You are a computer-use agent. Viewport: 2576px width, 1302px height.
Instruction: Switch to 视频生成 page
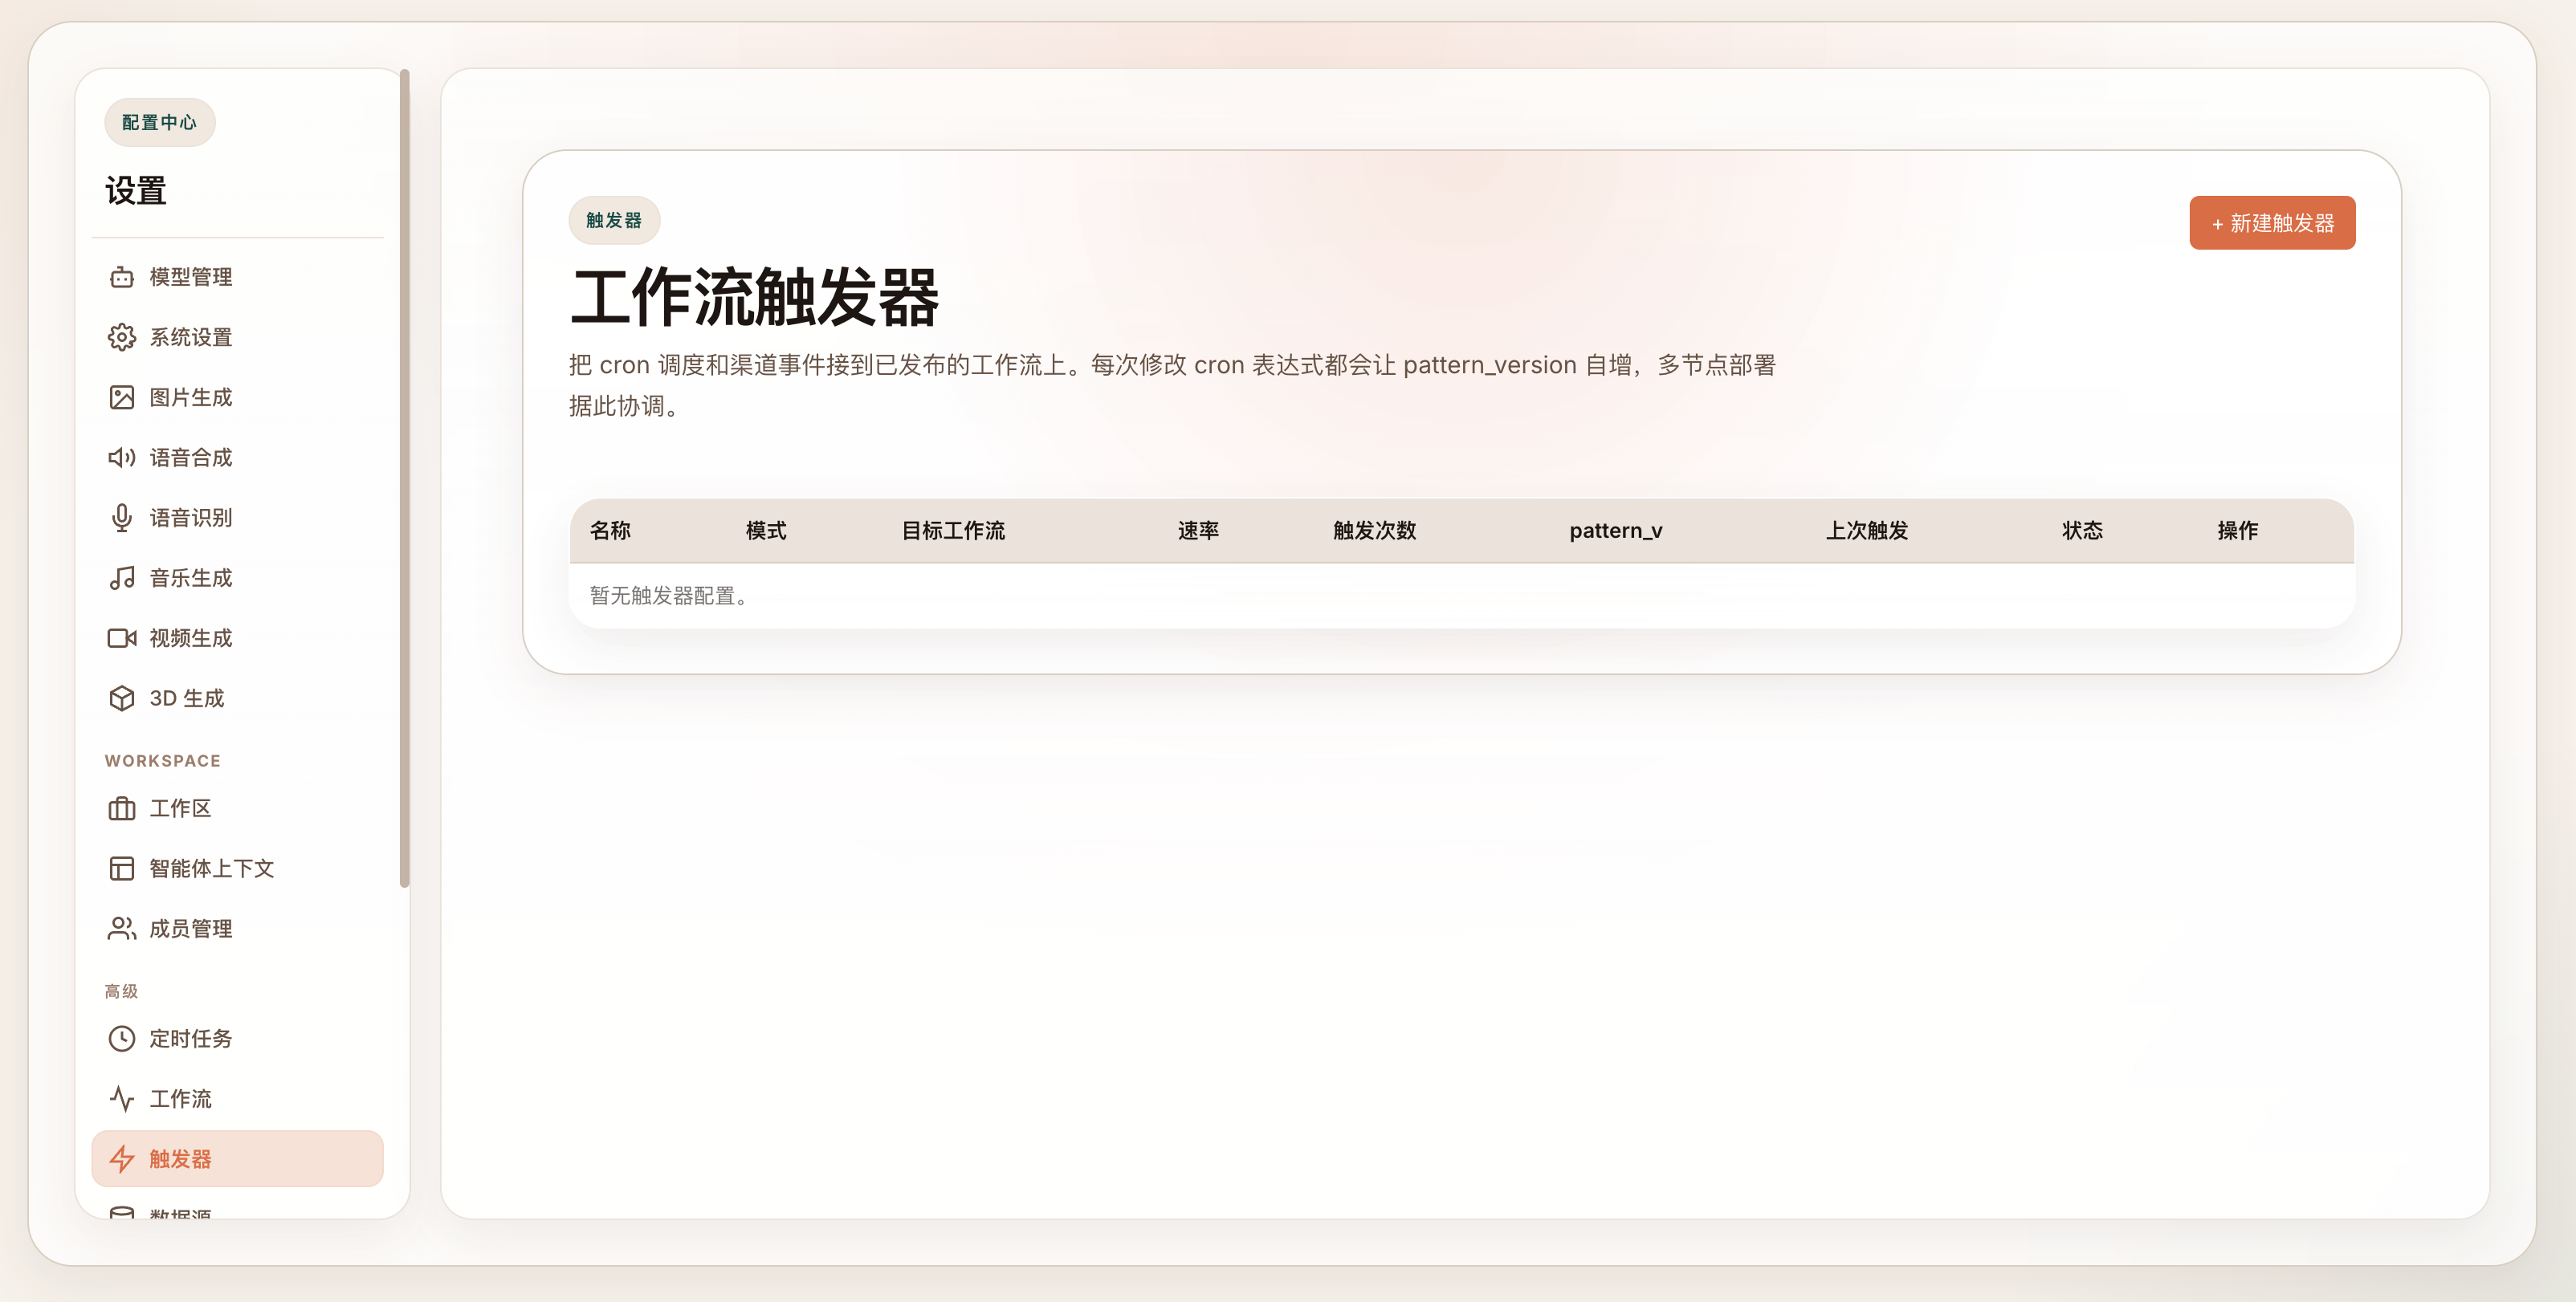(x=237, y=638)
